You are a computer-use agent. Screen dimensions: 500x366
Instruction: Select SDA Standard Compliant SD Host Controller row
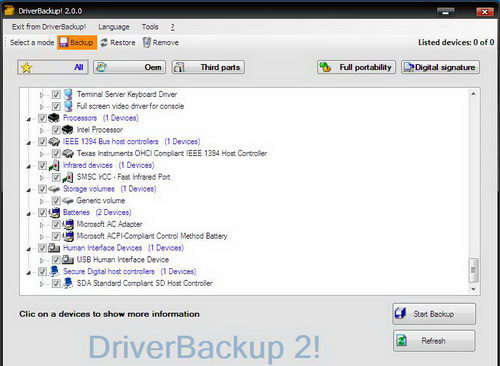coord(145,283)
